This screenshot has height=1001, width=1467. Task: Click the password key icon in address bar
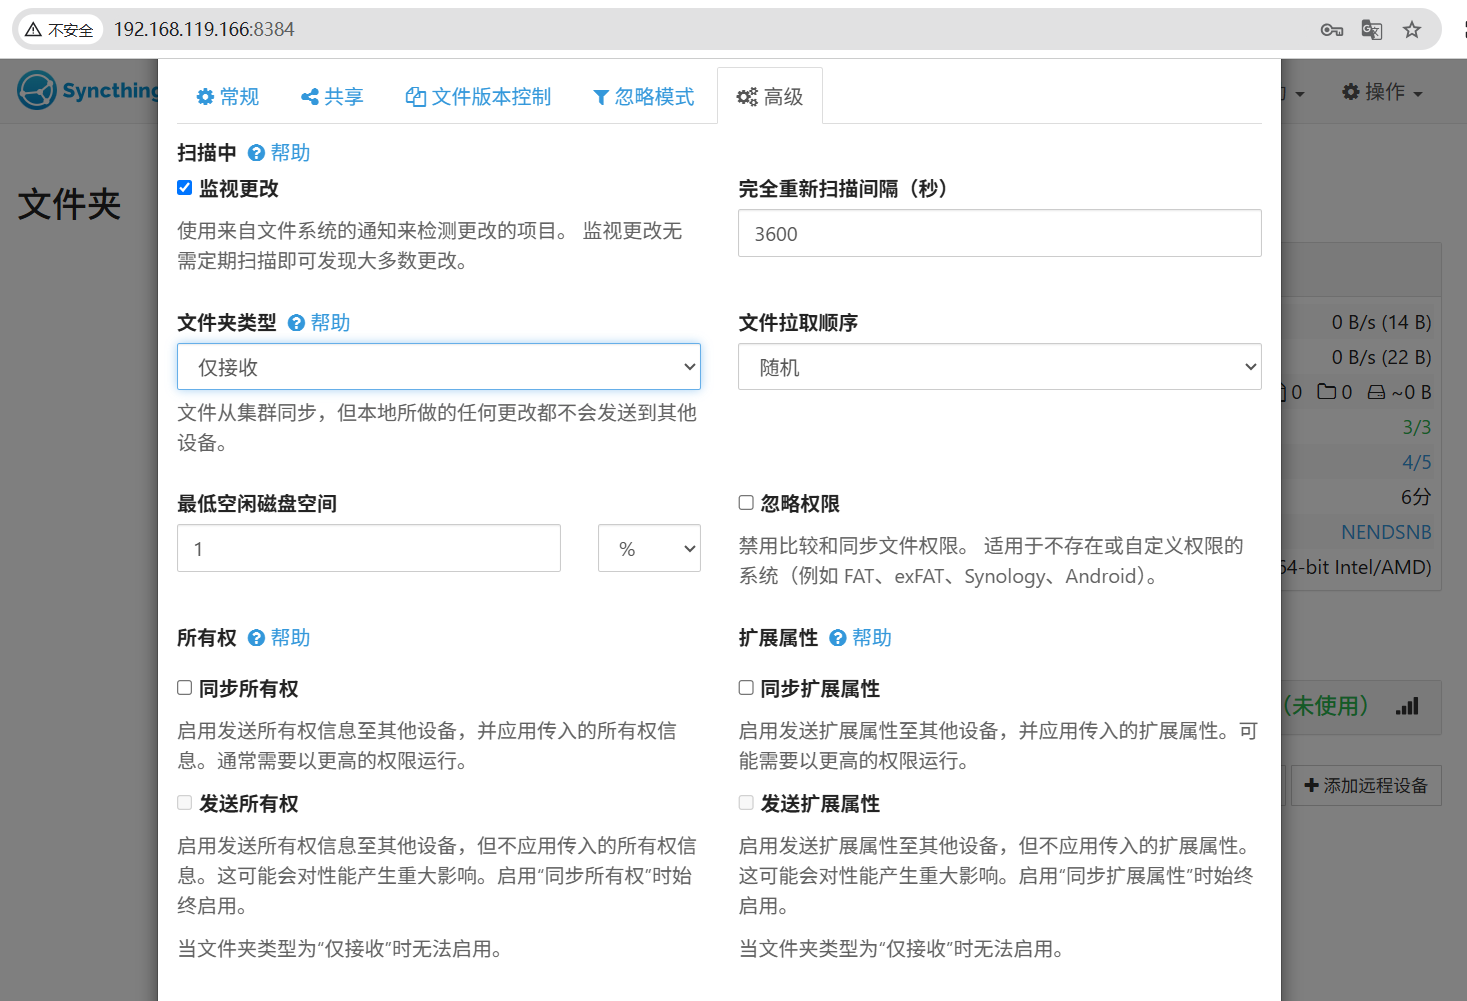1332,30
